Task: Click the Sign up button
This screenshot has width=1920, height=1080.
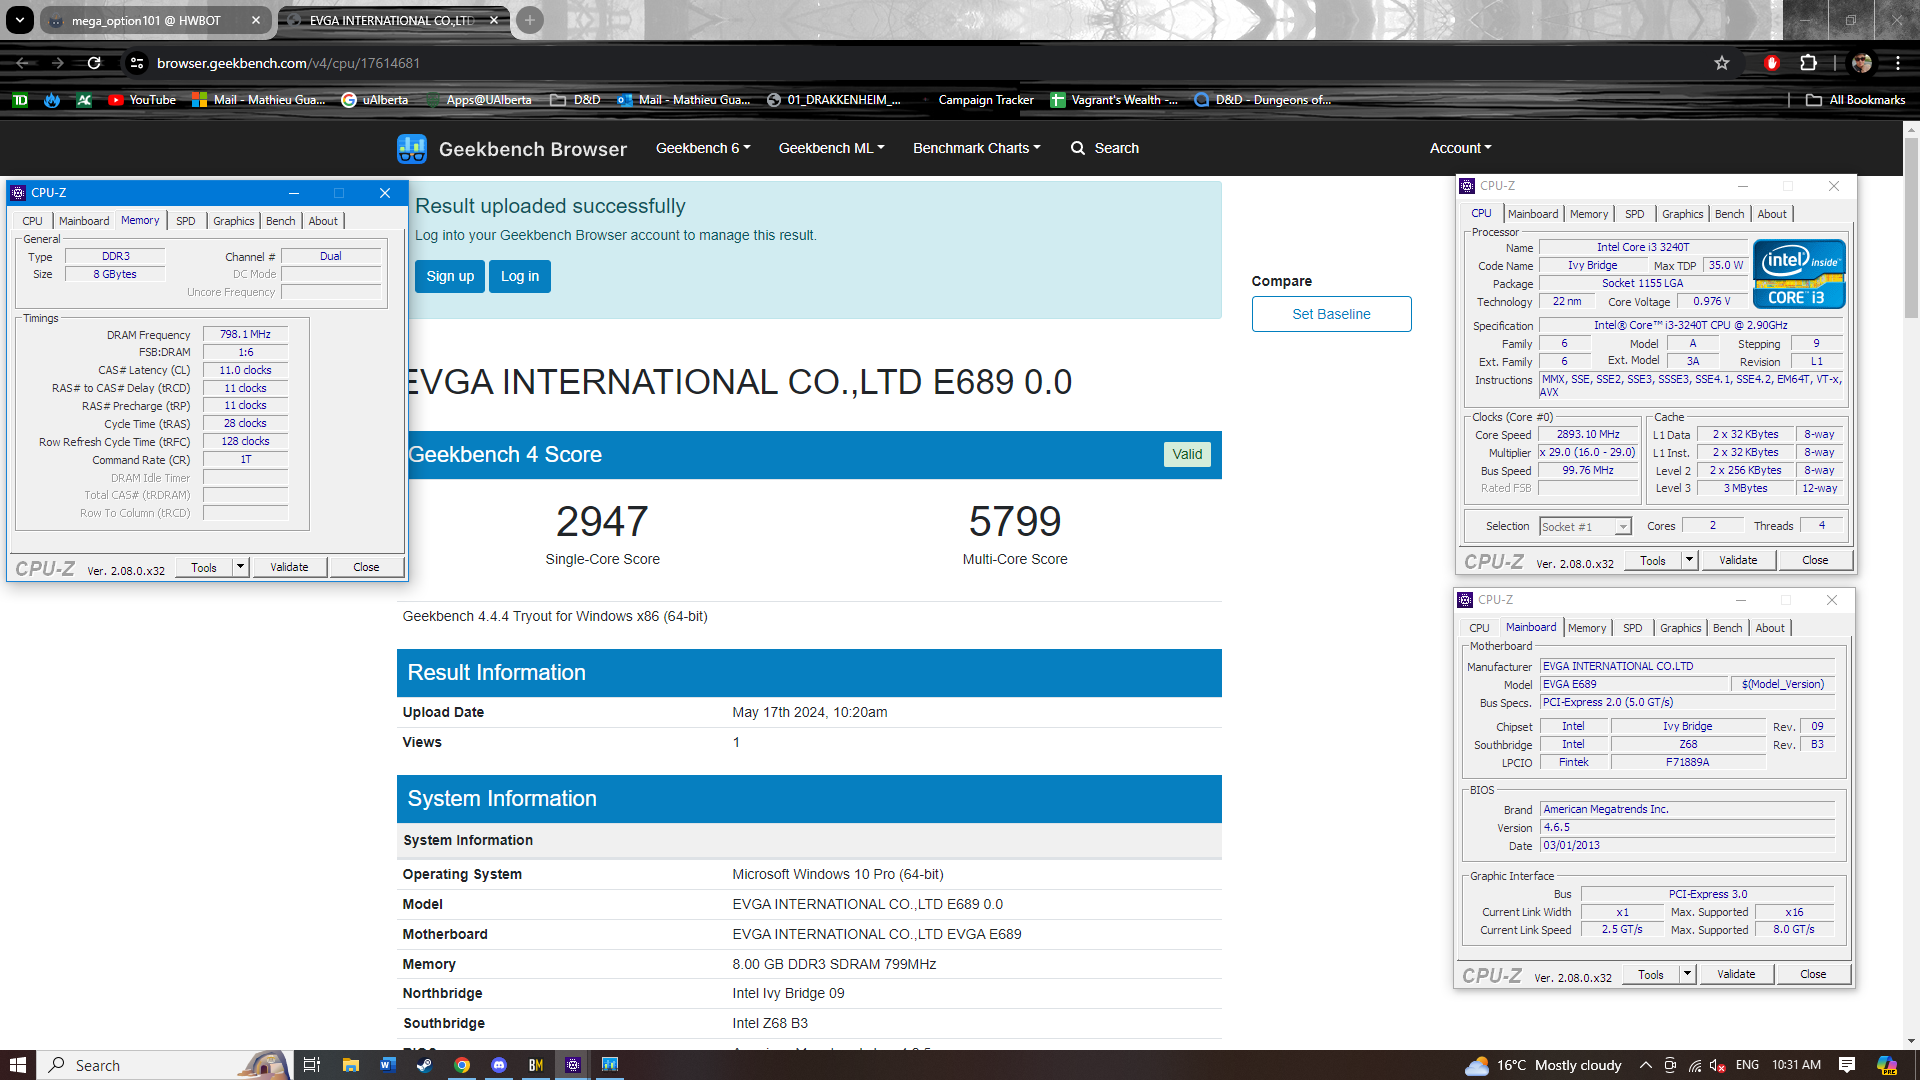Action: click(x=450, y=277)
